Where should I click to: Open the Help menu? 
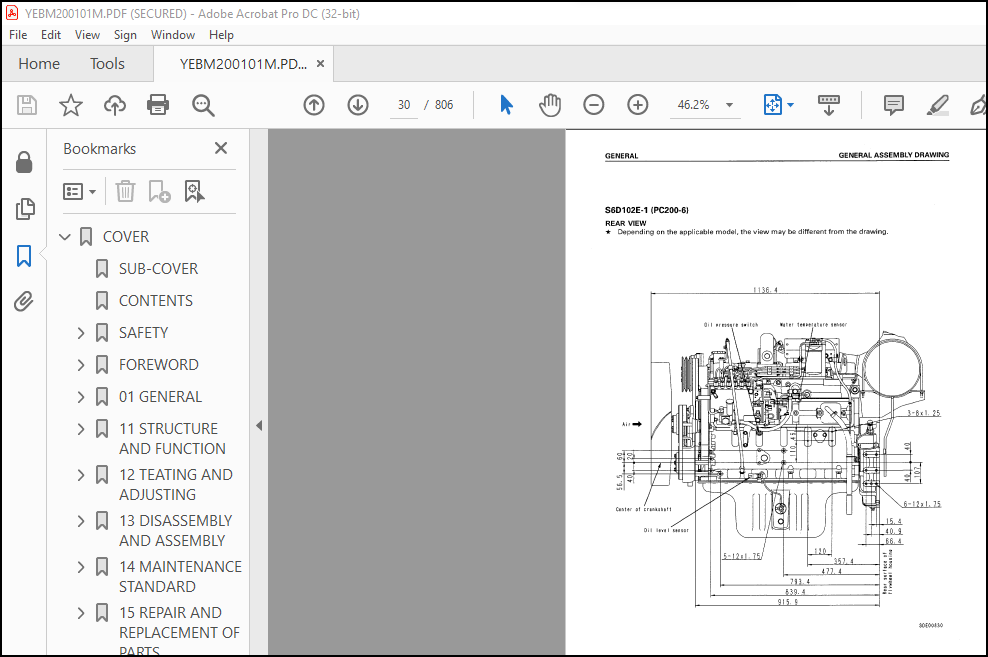[221, 35]
